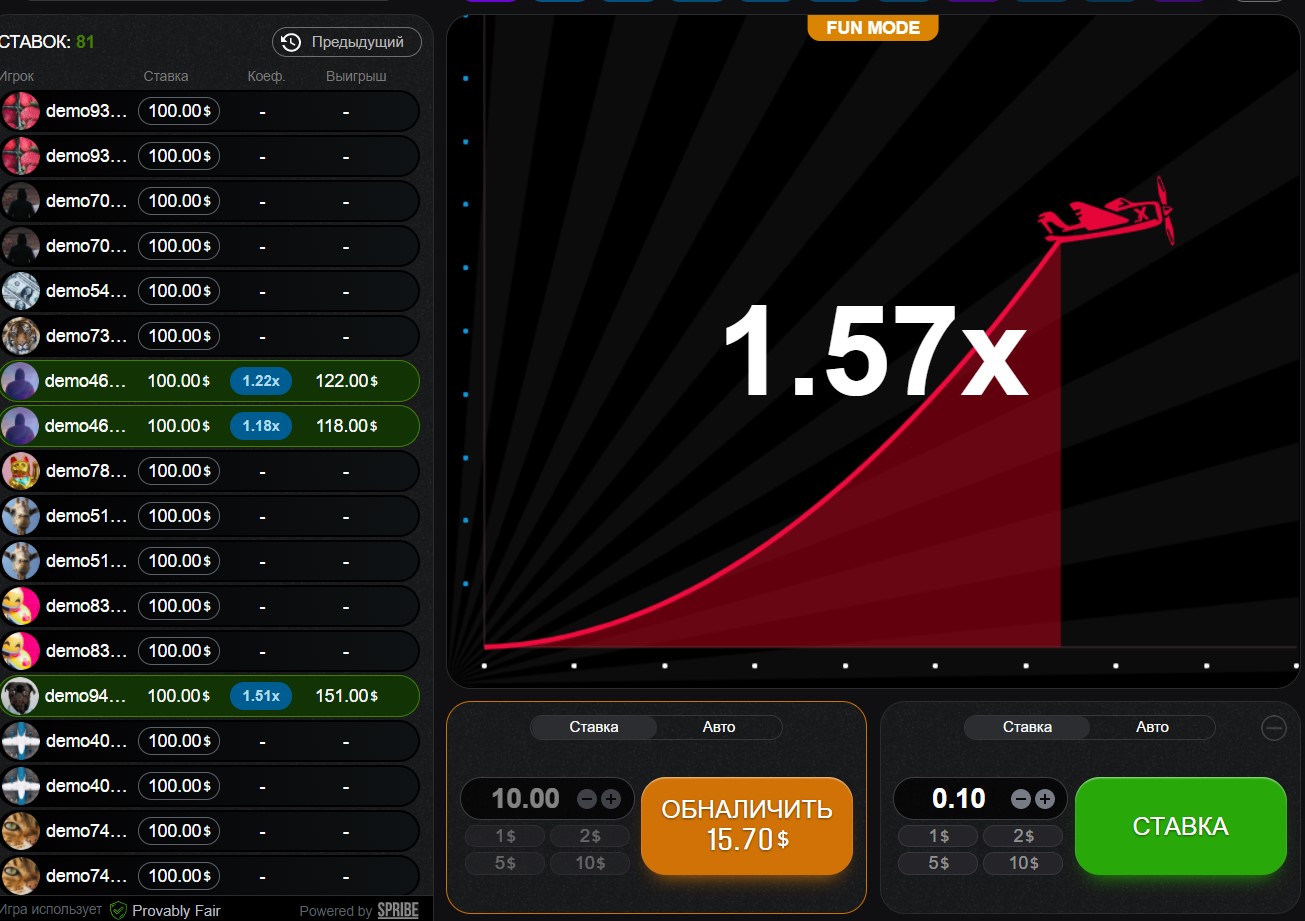This screenshot has height=921, width=1305.
Task: Switch to Авто tab in the orange-bordered bet panel
Action: [x=719, y=727]
